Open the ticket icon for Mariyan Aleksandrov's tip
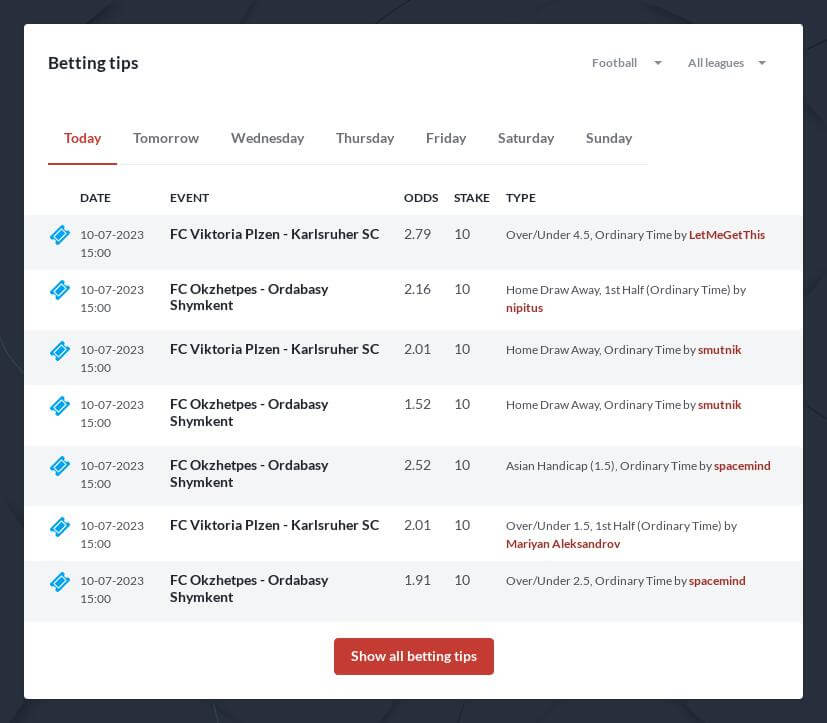The image size is (827, 723). 60,526
